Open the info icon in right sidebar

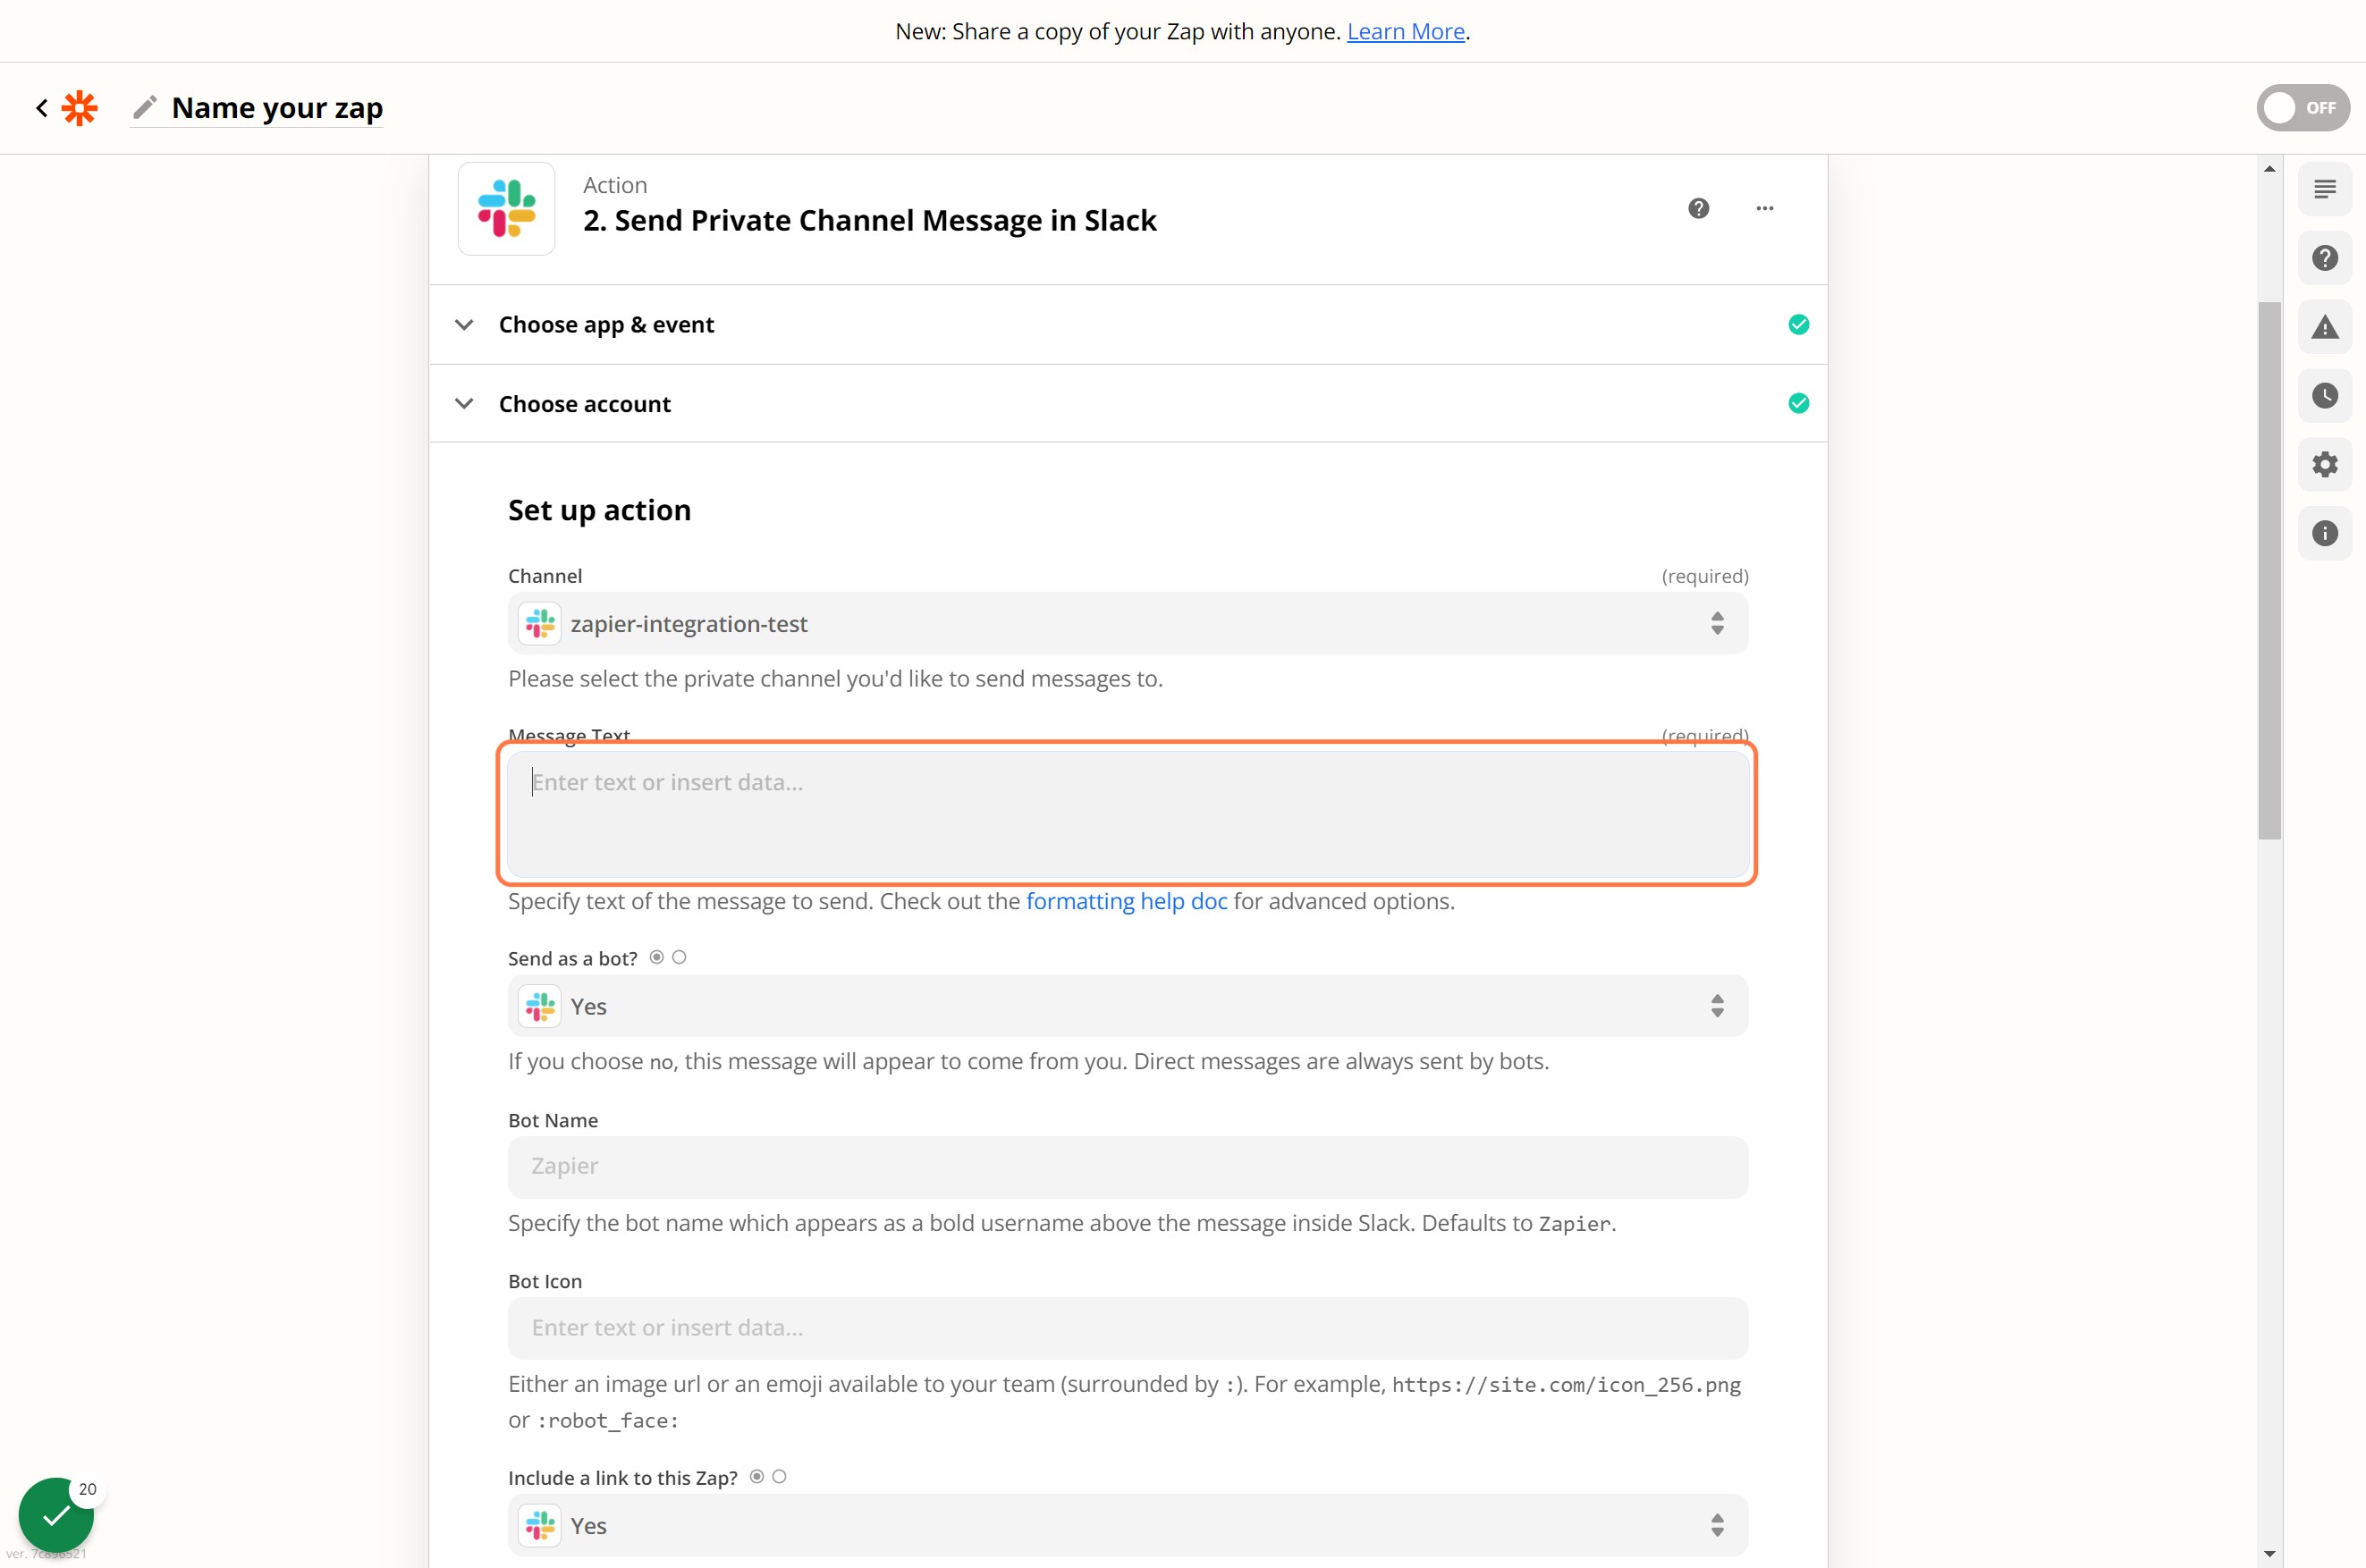point(2324,533)
